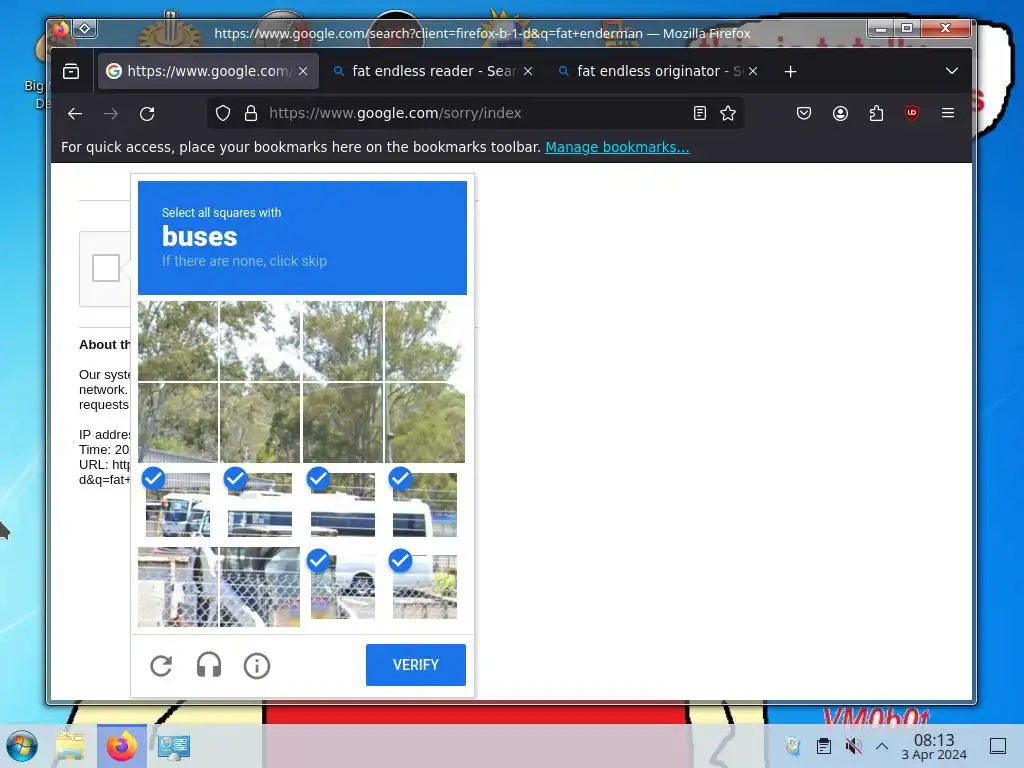Switch to the 'fat endless reader' tab
The width and height of the screenshot is (1024, 768).
tap(432, 71)
